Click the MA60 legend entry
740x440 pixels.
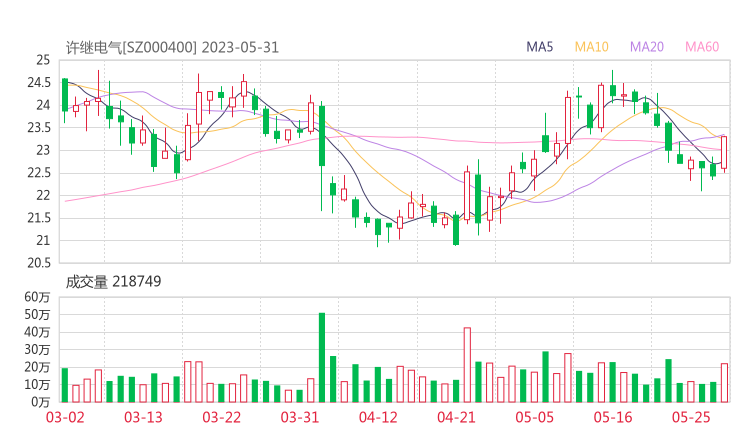pyautogui.click(x=702, y=47)
